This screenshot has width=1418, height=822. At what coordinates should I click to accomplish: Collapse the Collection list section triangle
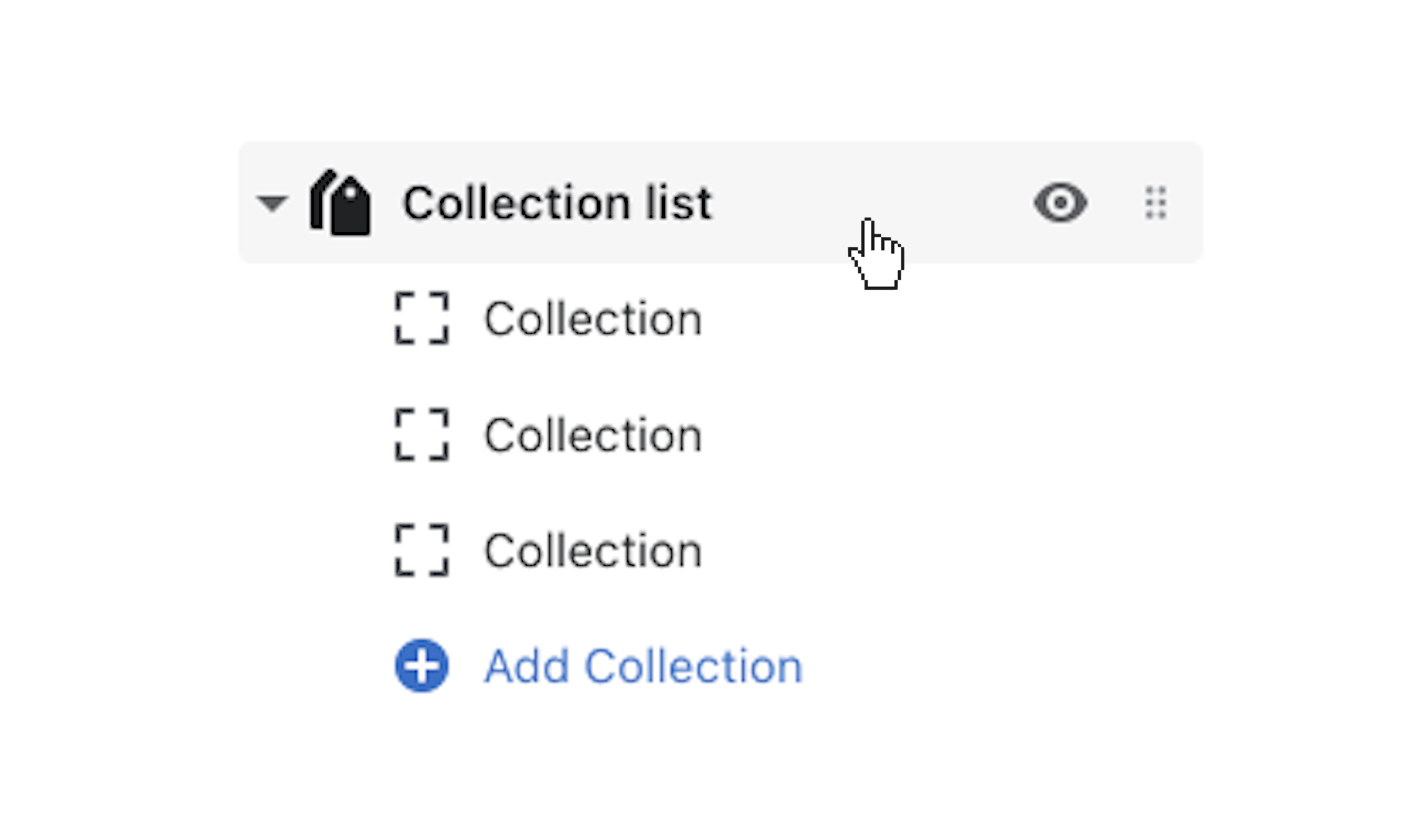pyautogui.click(x=272, y=204)
